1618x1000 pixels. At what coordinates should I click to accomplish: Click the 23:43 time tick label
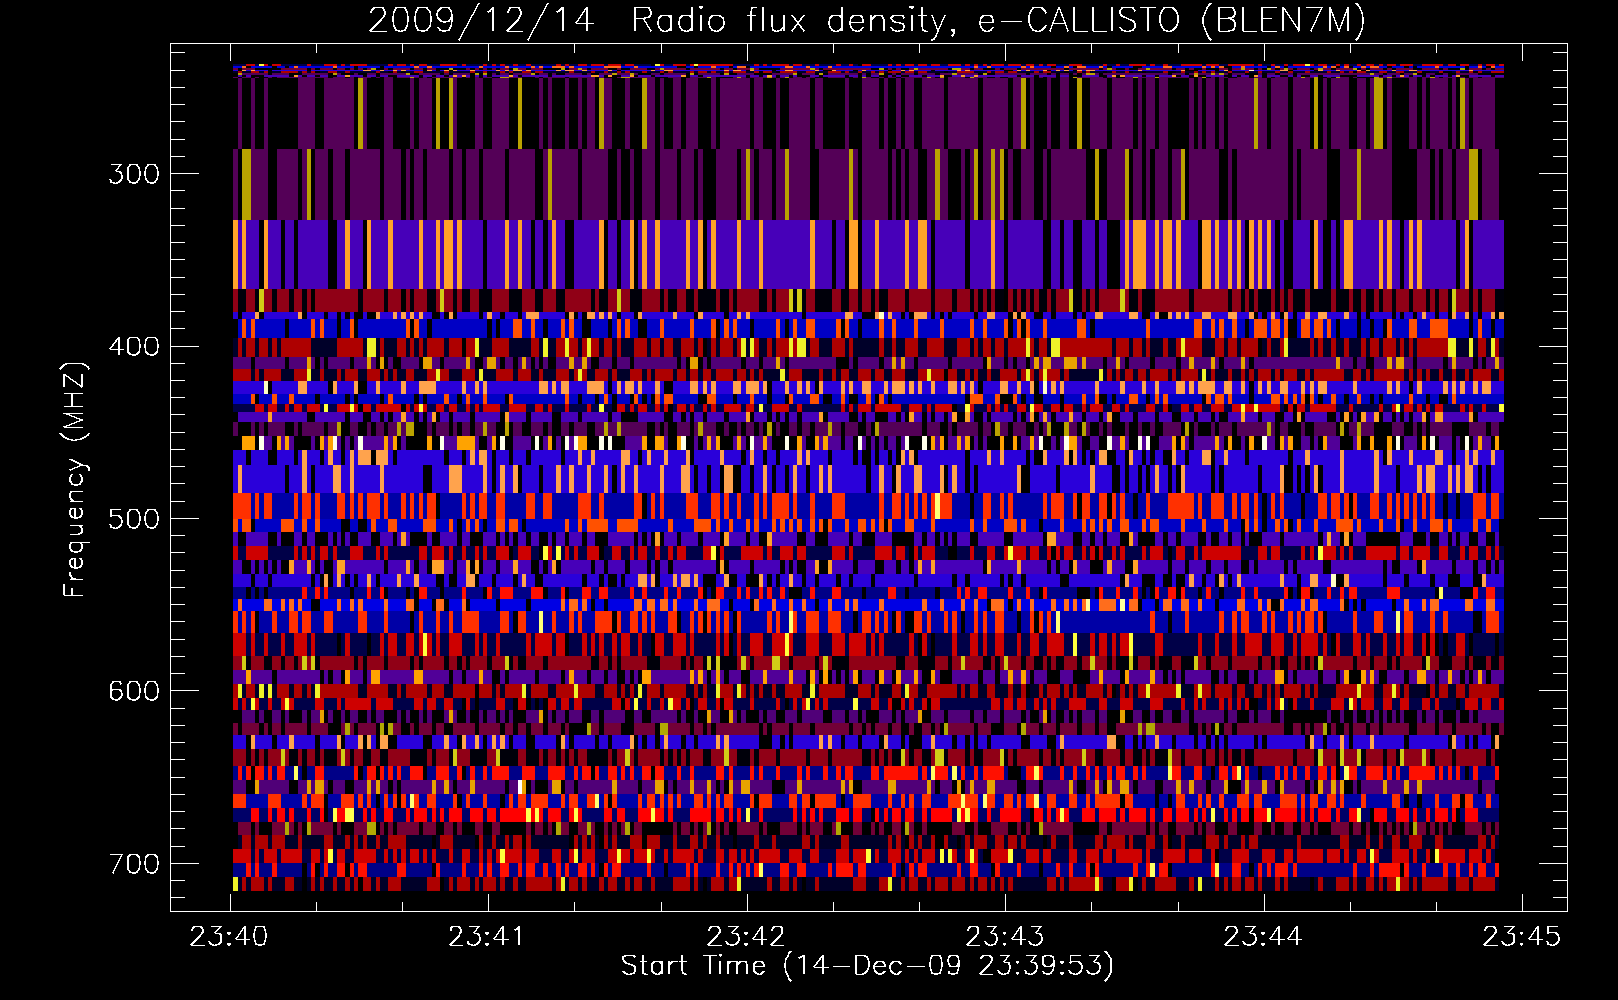click(x=1004, y=936)
